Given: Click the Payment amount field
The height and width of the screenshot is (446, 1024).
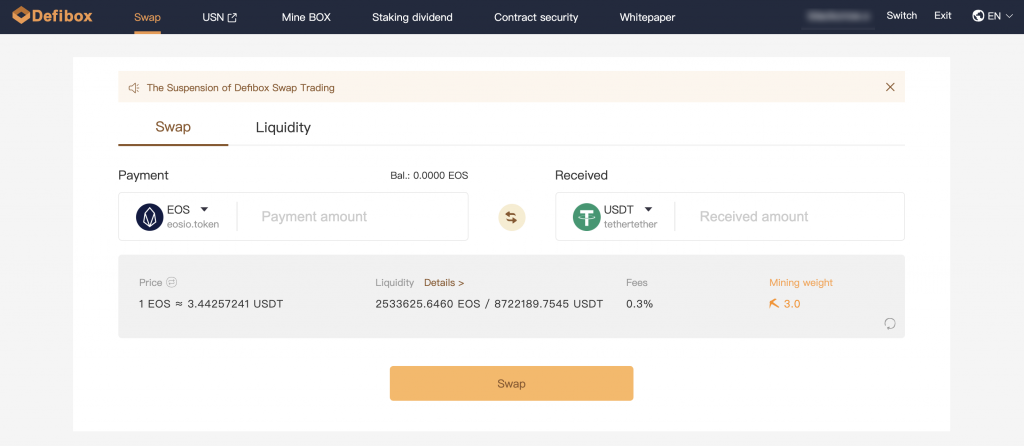Looking at the screenshot, I should pyautogui.click(x=350, y=217).
